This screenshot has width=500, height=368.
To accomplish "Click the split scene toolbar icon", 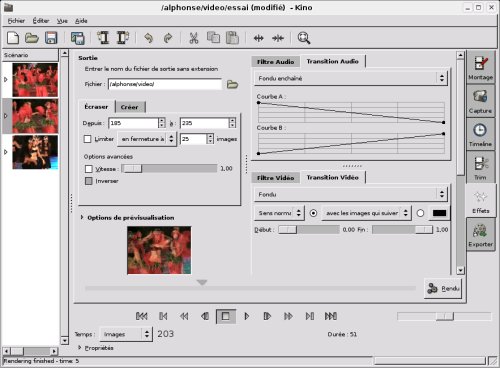I will [x=259, y=38].
